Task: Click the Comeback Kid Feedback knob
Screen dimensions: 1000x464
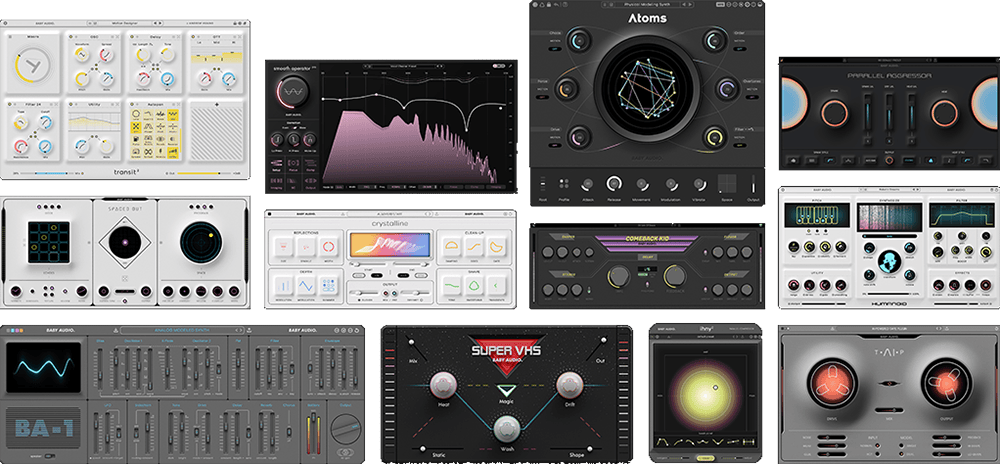Action: pos(676,276)
